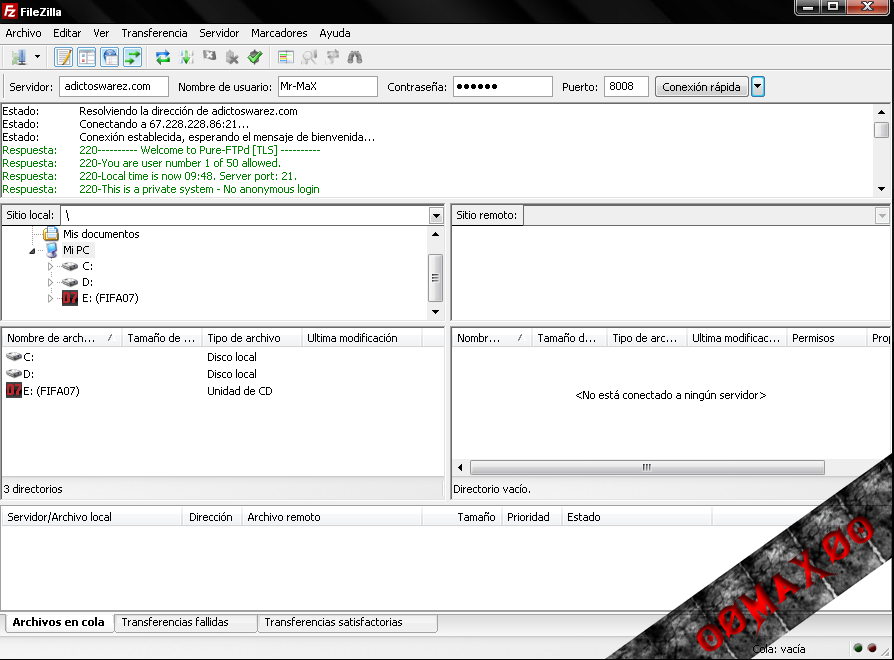Sort queue by Servidor/Archivo local column

tap(91, 517)
